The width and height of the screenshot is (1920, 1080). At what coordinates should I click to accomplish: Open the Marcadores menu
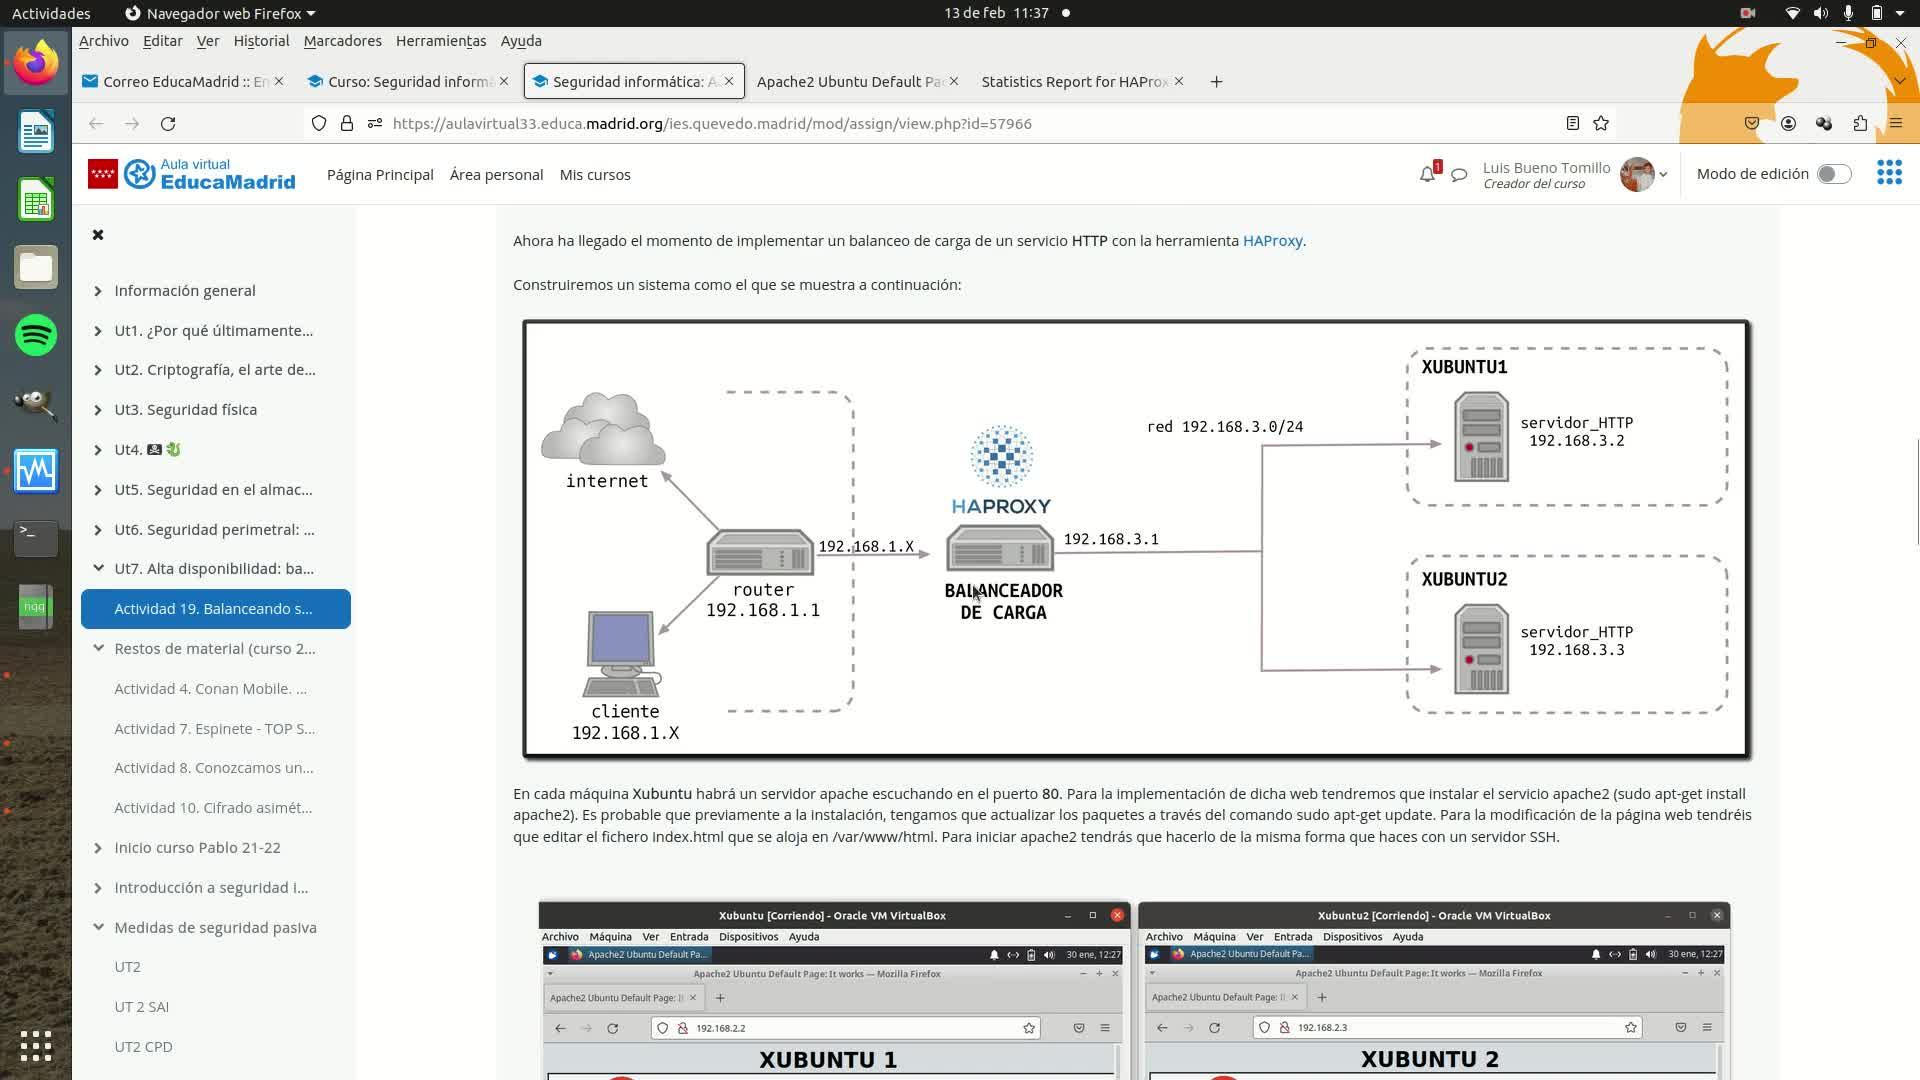pyautogui.click(x=342, y=41)
